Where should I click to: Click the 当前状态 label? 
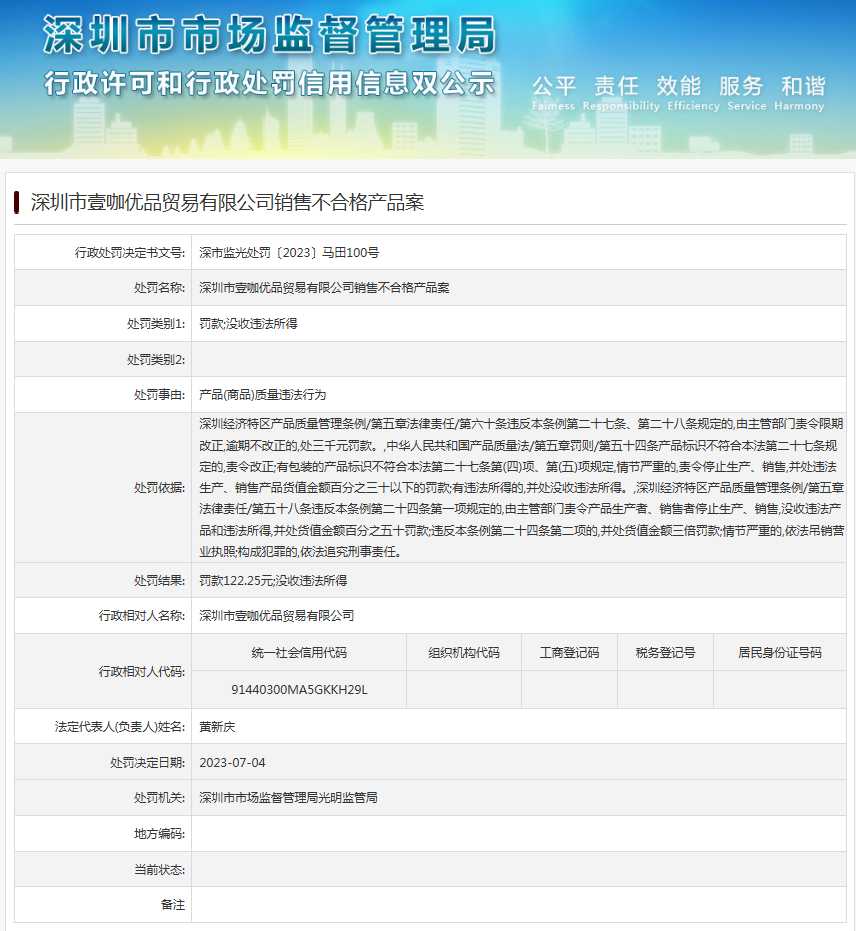[x=160, y=869]
